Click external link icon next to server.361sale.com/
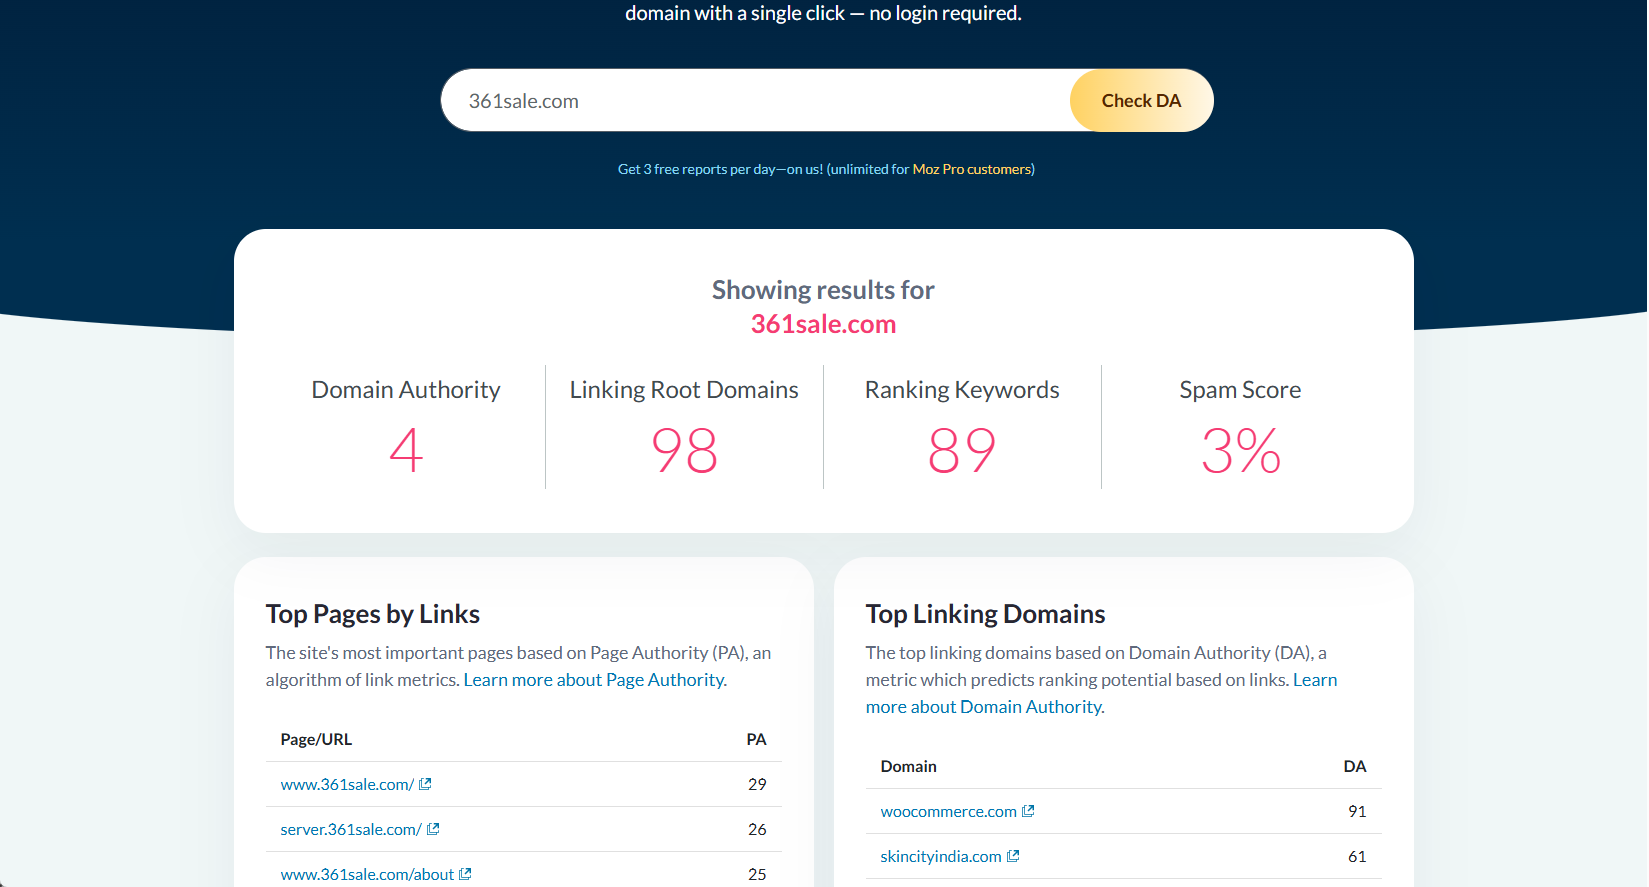Viewport: 1649px width, 887px height. point(433,829)
